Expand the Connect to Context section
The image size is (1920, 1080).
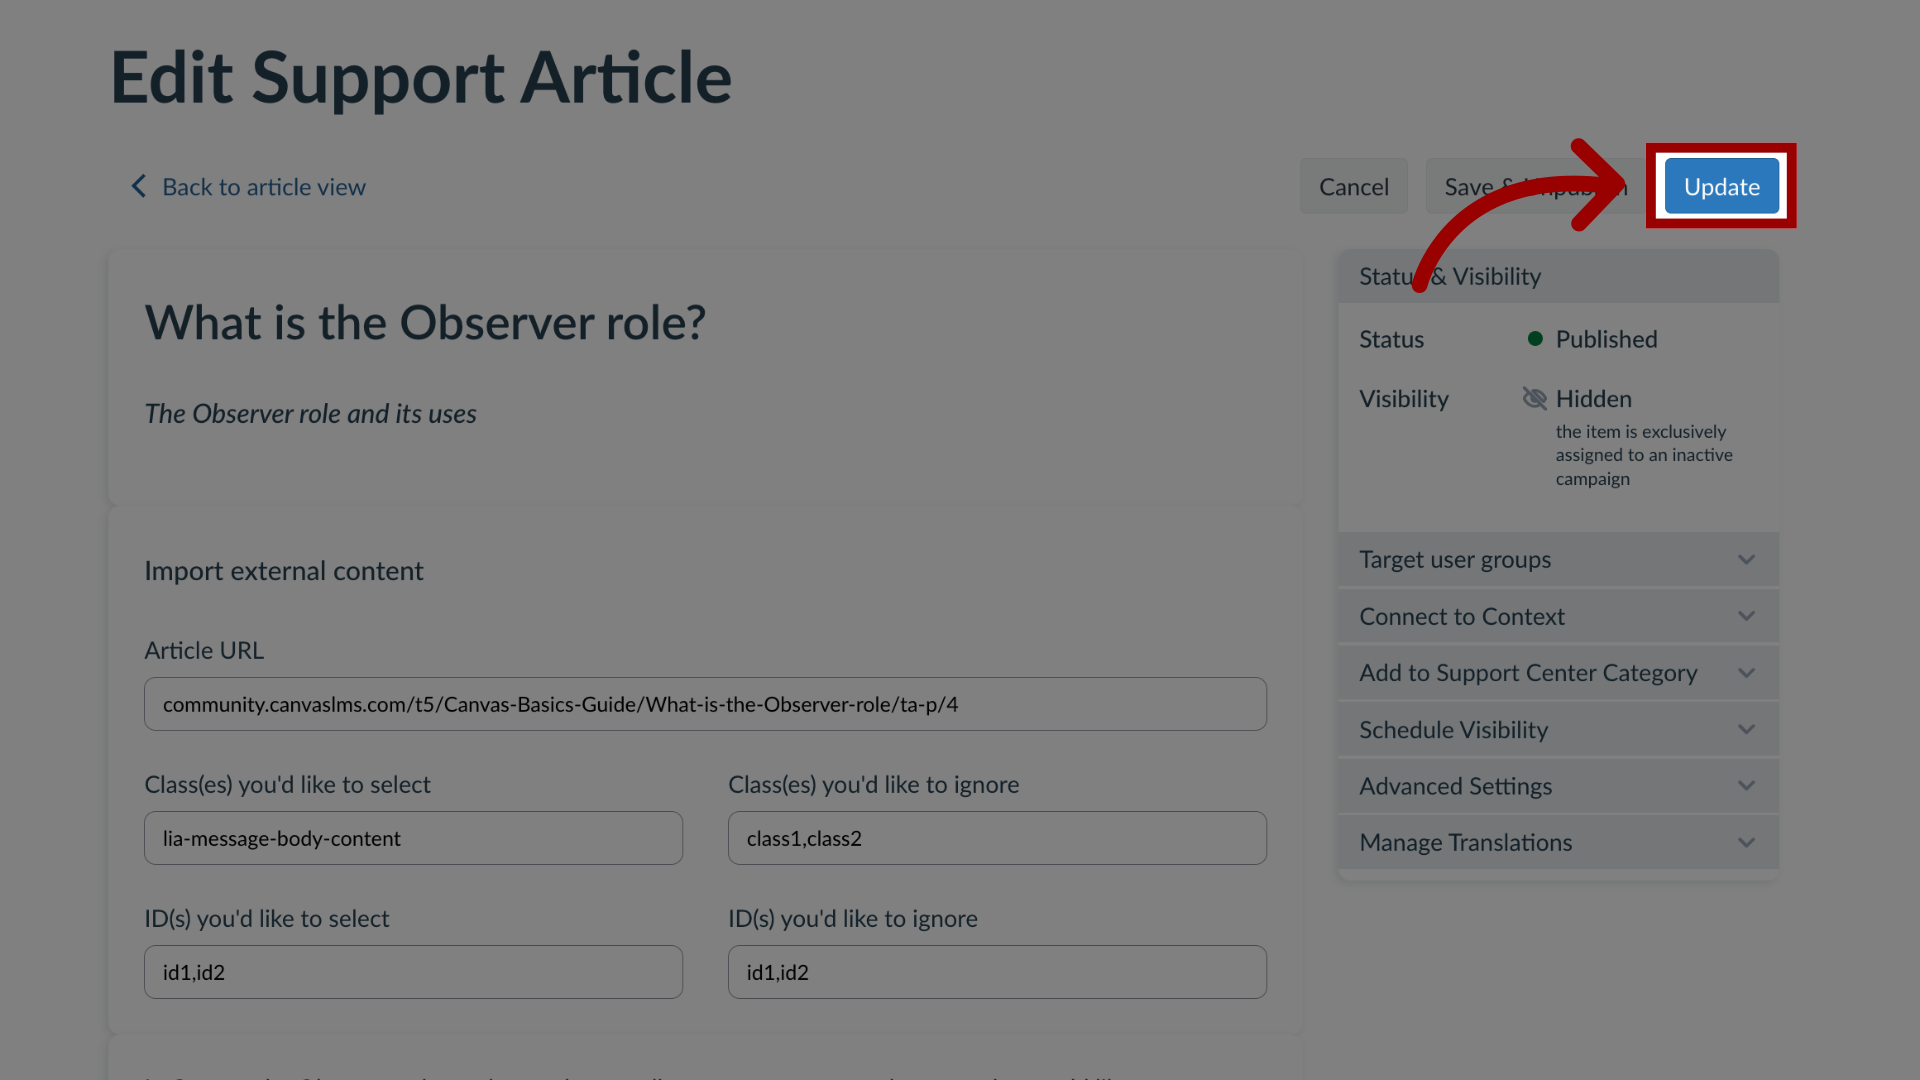[x=1558, y=616]
